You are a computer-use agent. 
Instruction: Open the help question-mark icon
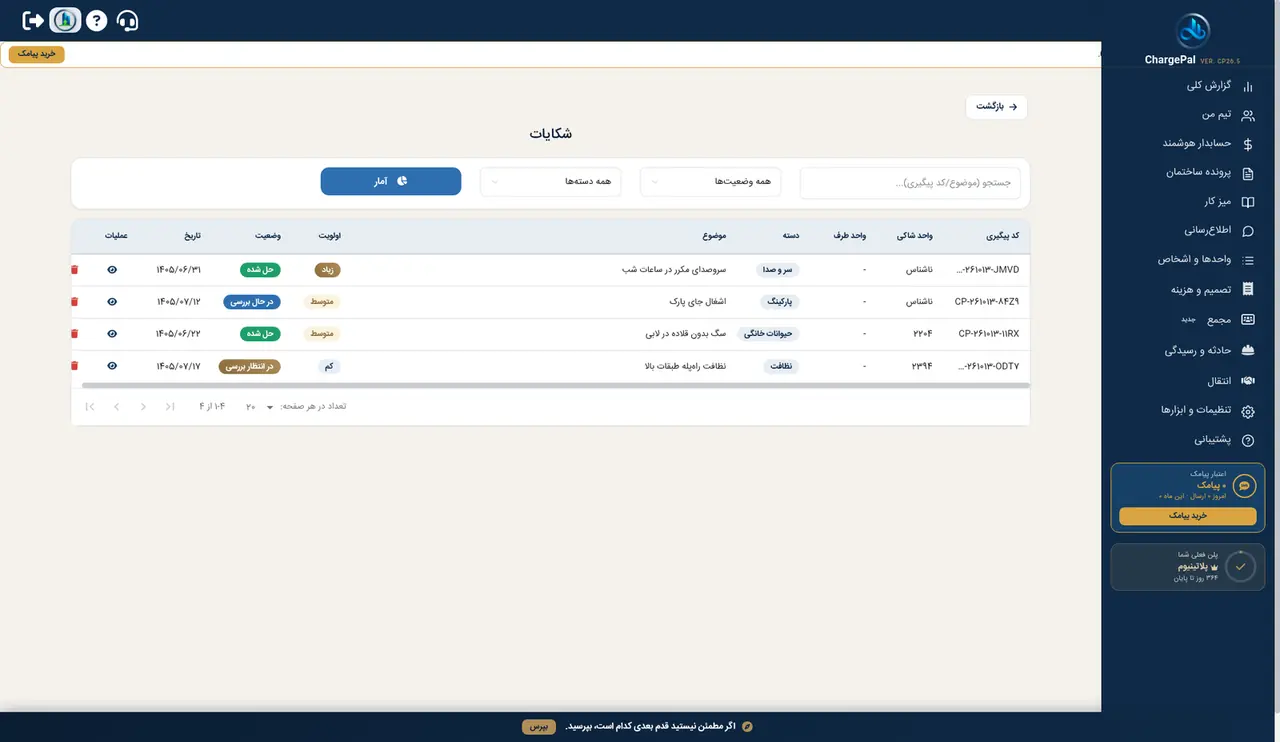point(96,20)
